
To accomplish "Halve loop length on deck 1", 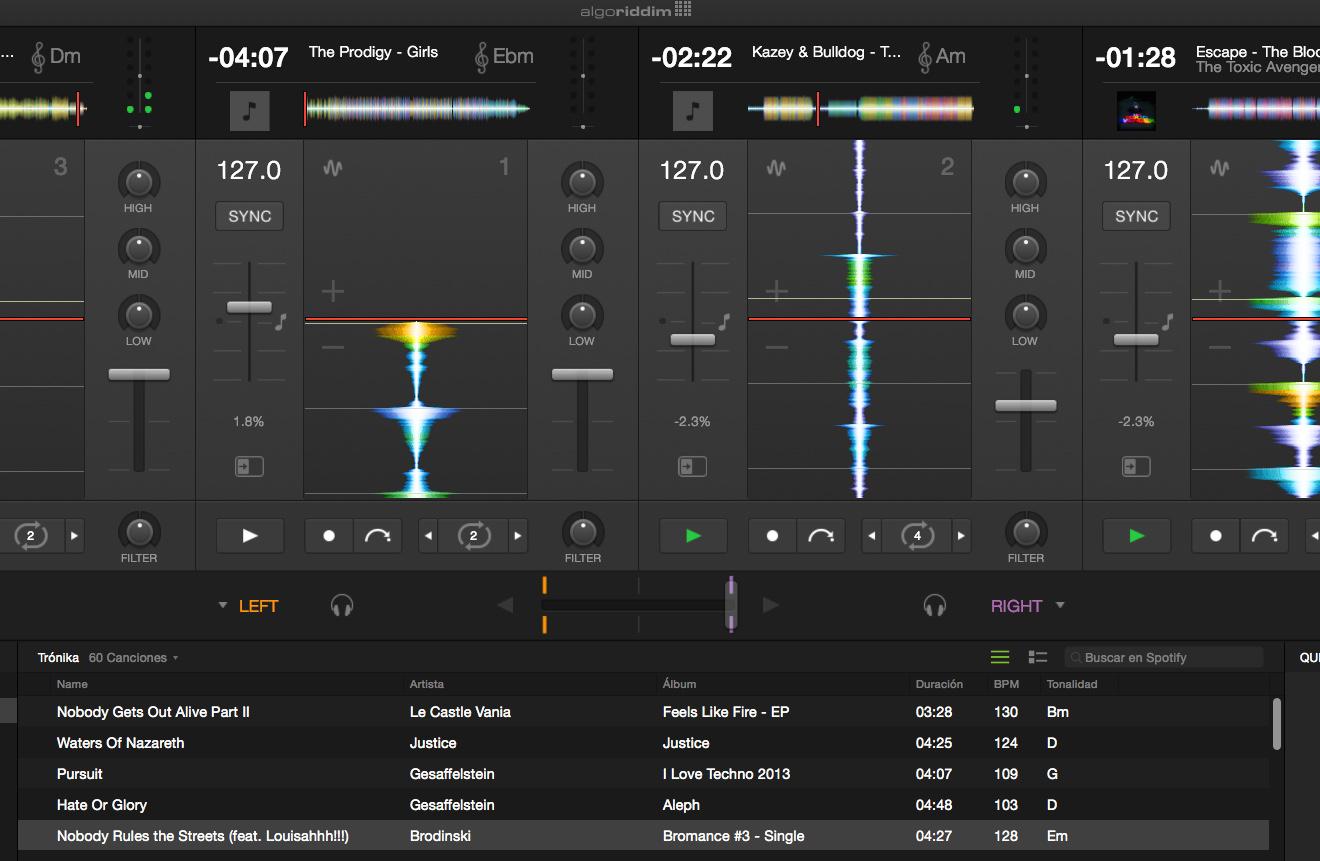I will pyautogui.click(x=429, y=536).
